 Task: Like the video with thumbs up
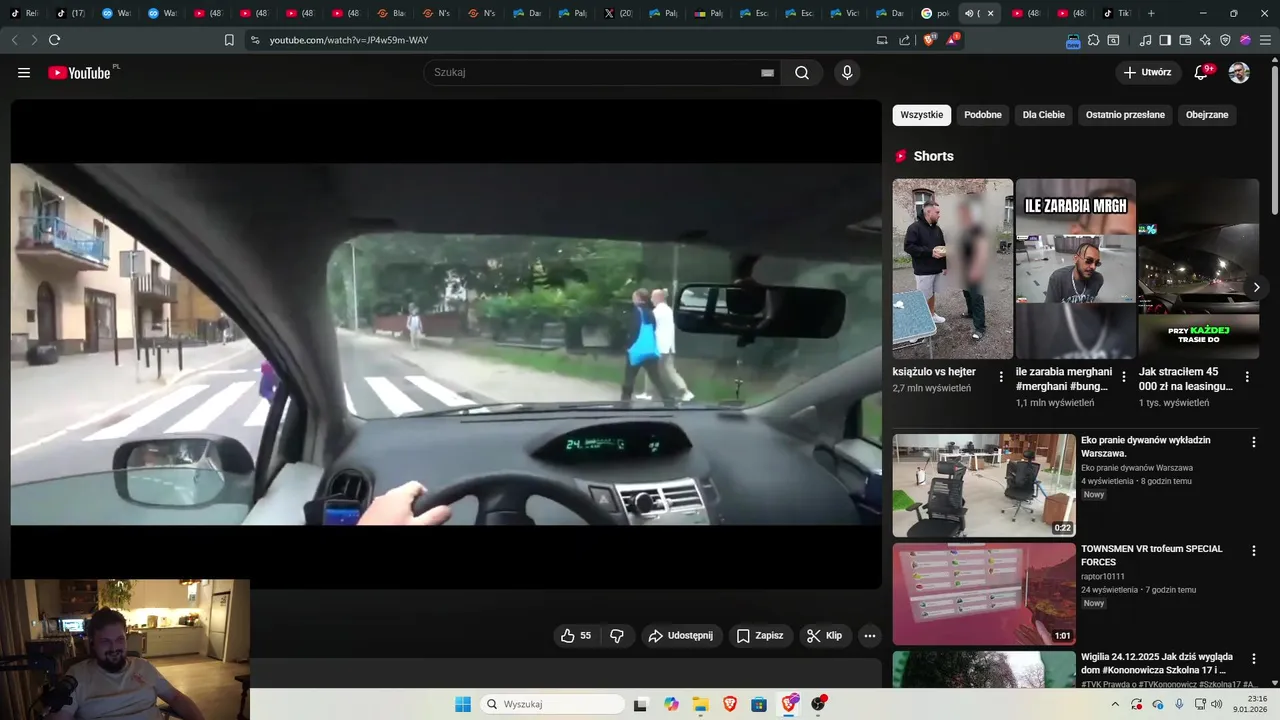(575, 635)
